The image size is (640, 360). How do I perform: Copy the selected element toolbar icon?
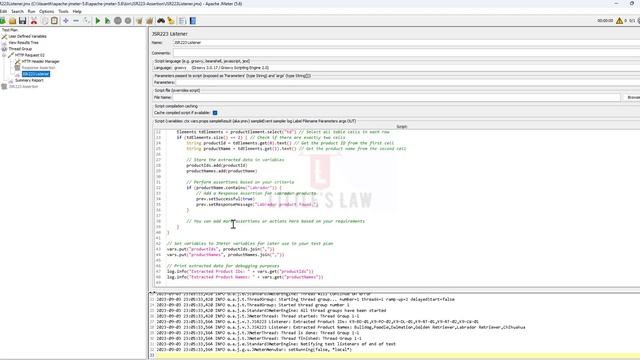click(x=45, y=21)
